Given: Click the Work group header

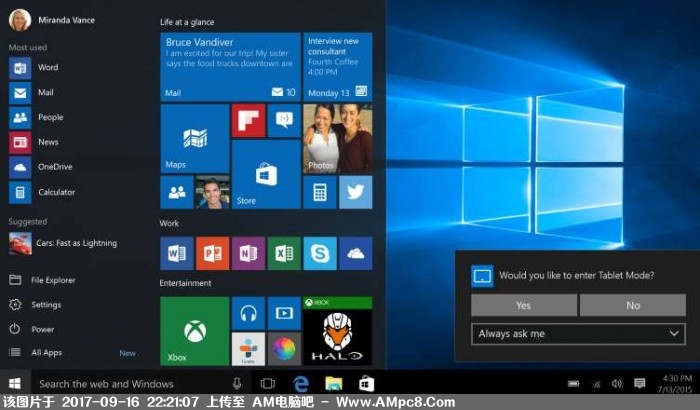Looking at the screenshot, I should pyautogui.click(x=169, y=223).
